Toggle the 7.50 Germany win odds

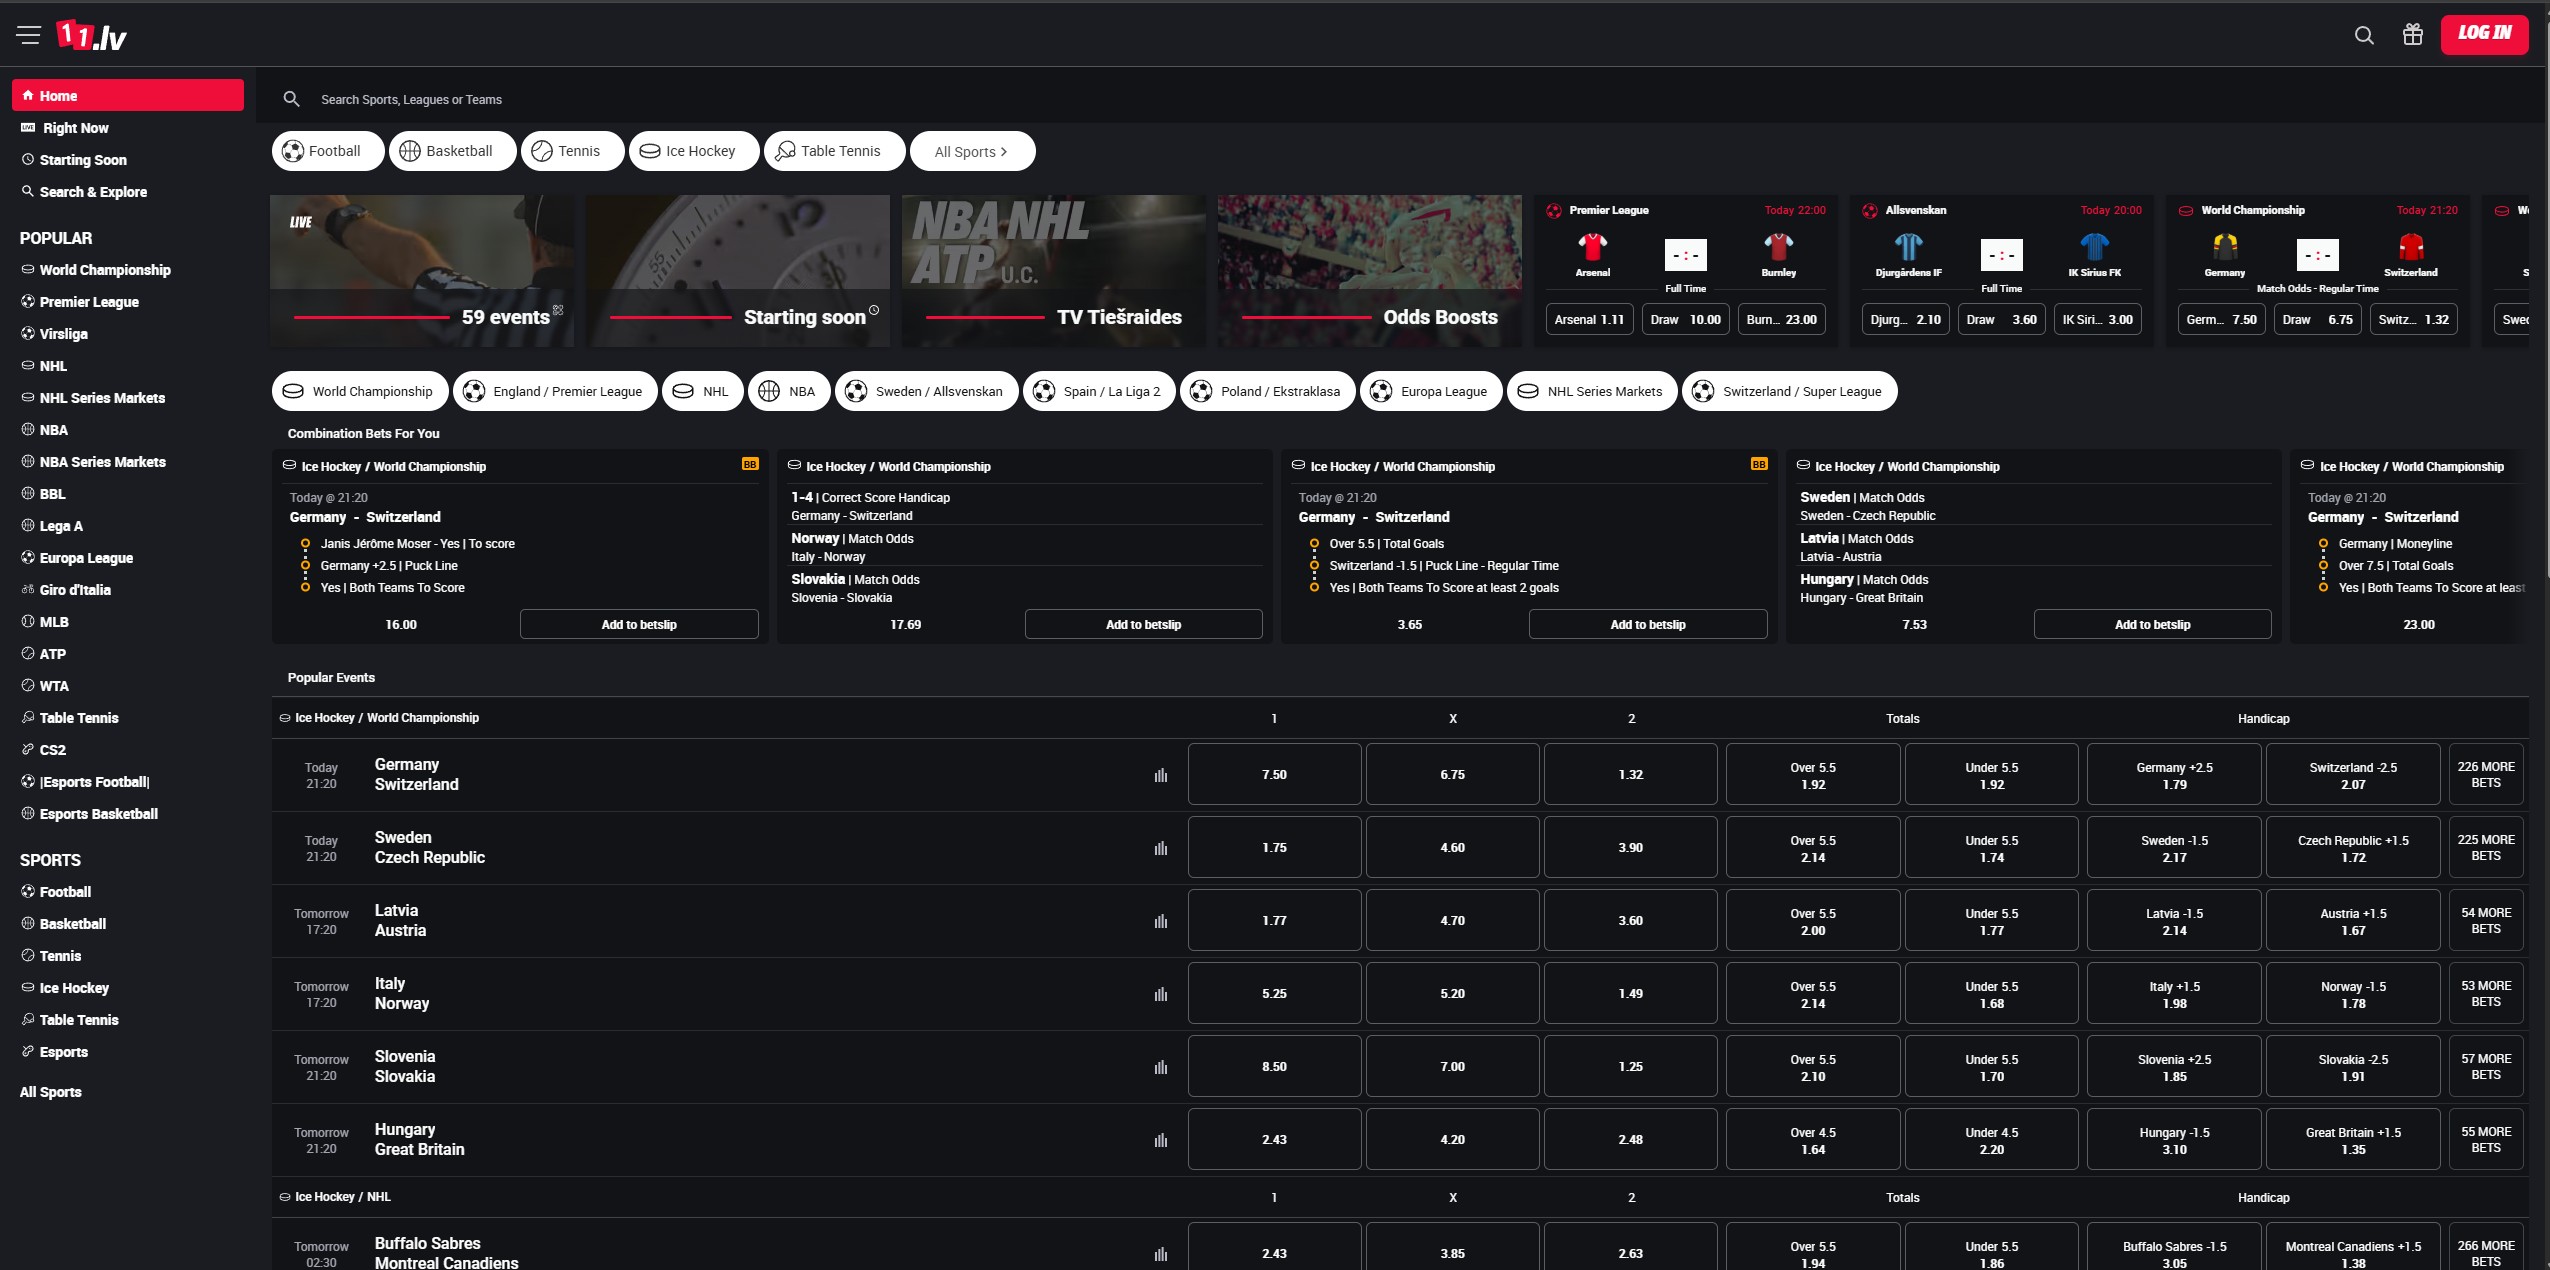(x=1274, y=774)
